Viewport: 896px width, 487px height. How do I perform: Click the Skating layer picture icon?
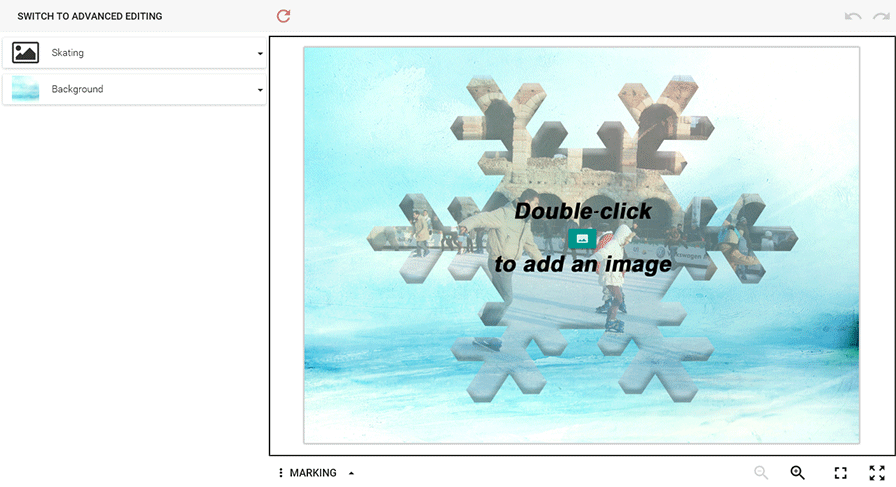(x=26, y=53)
